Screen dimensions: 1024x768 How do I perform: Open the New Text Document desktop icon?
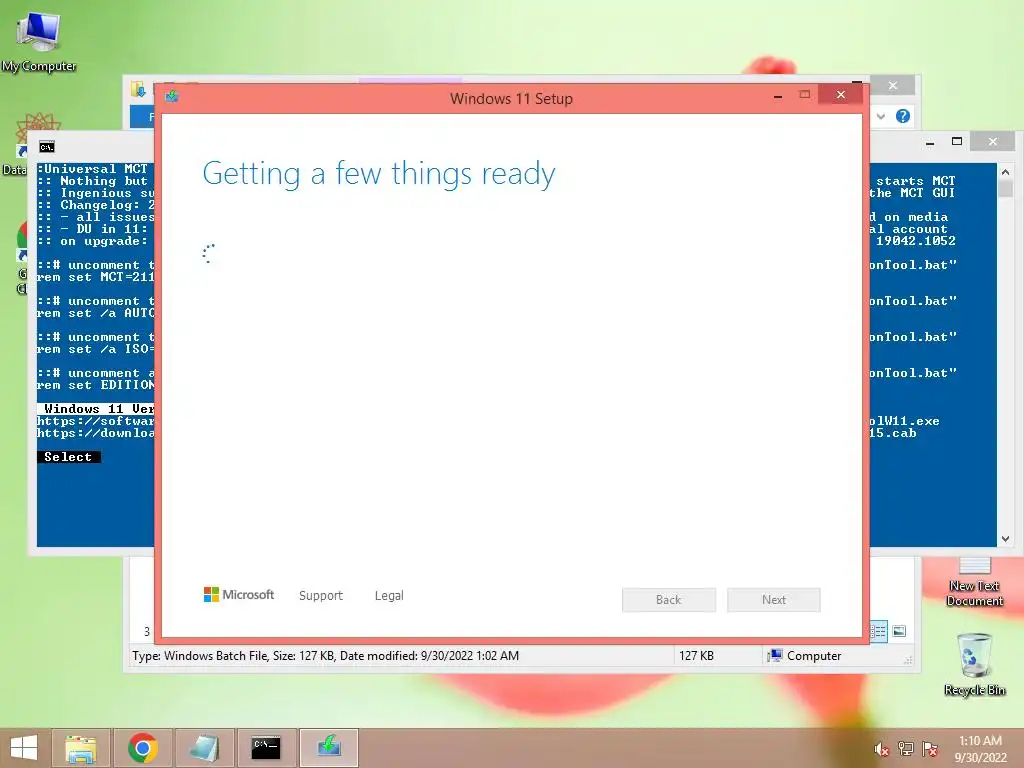pyautogui.click(x=974, y=583)
